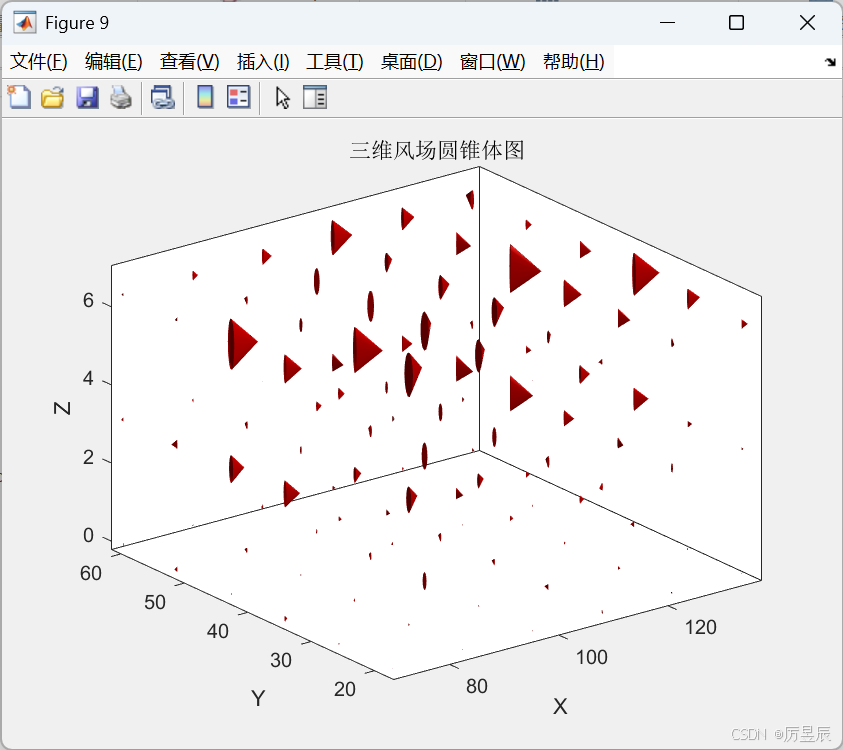
Task: Insert a colorbar using the toolbar icon
Action: [x=205, y=97]
